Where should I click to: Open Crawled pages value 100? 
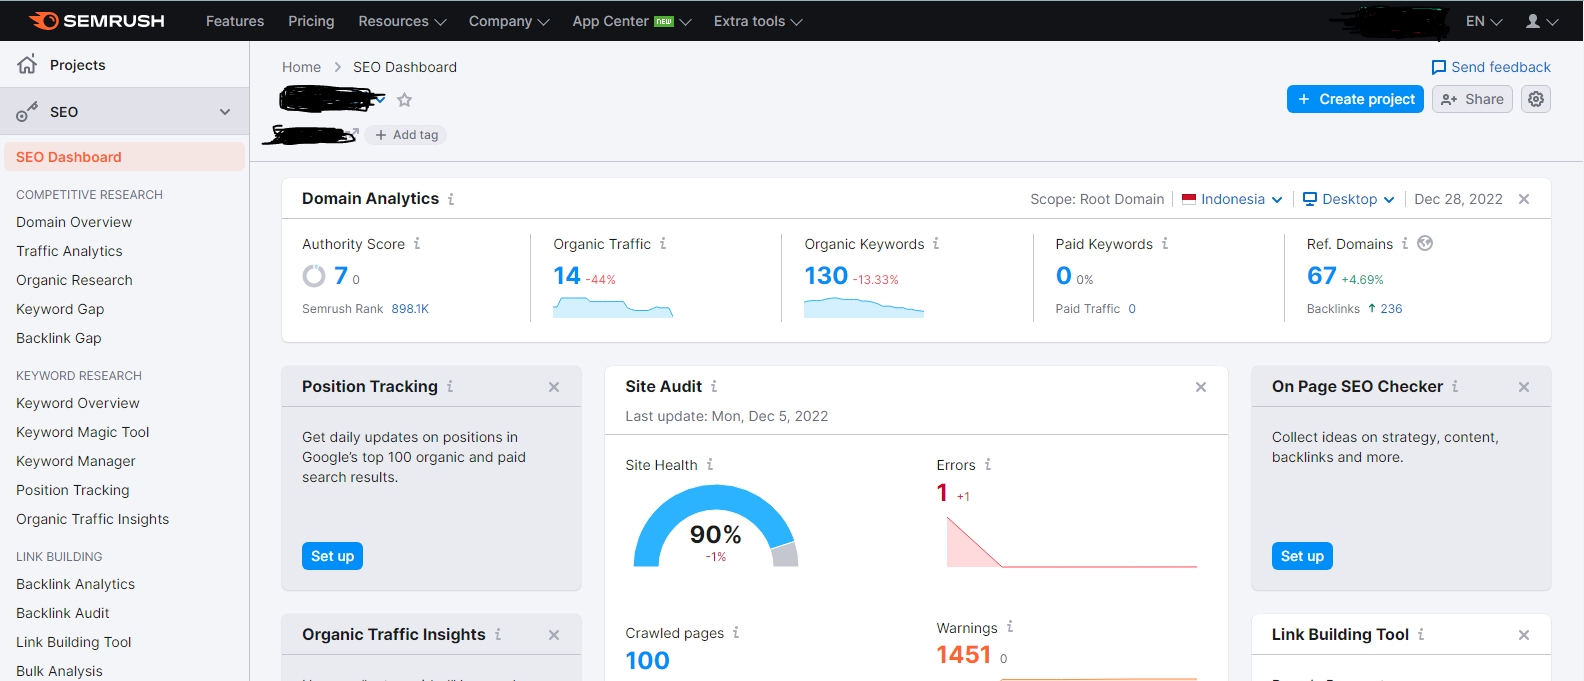coord(648,660)
